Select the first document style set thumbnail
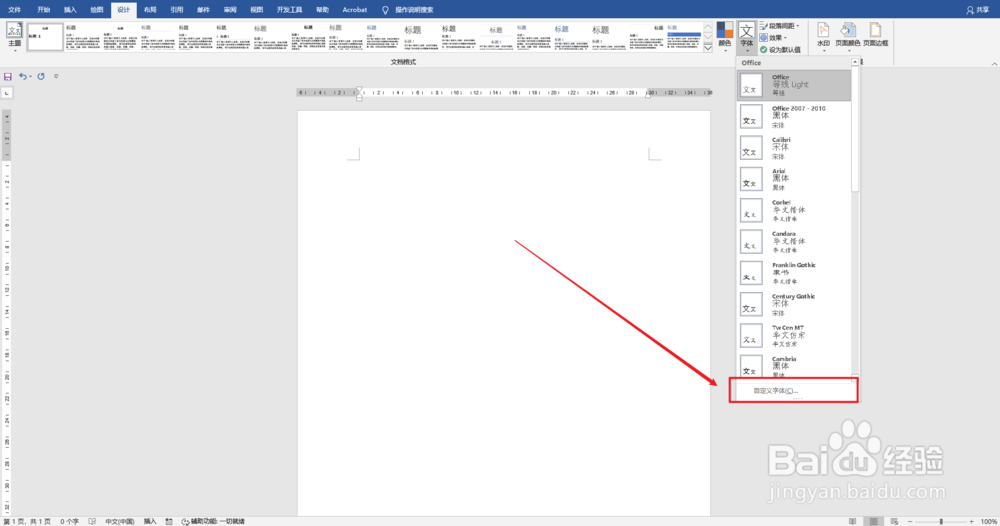This screenshot has height=526, width=1000. tap(45, 37)
